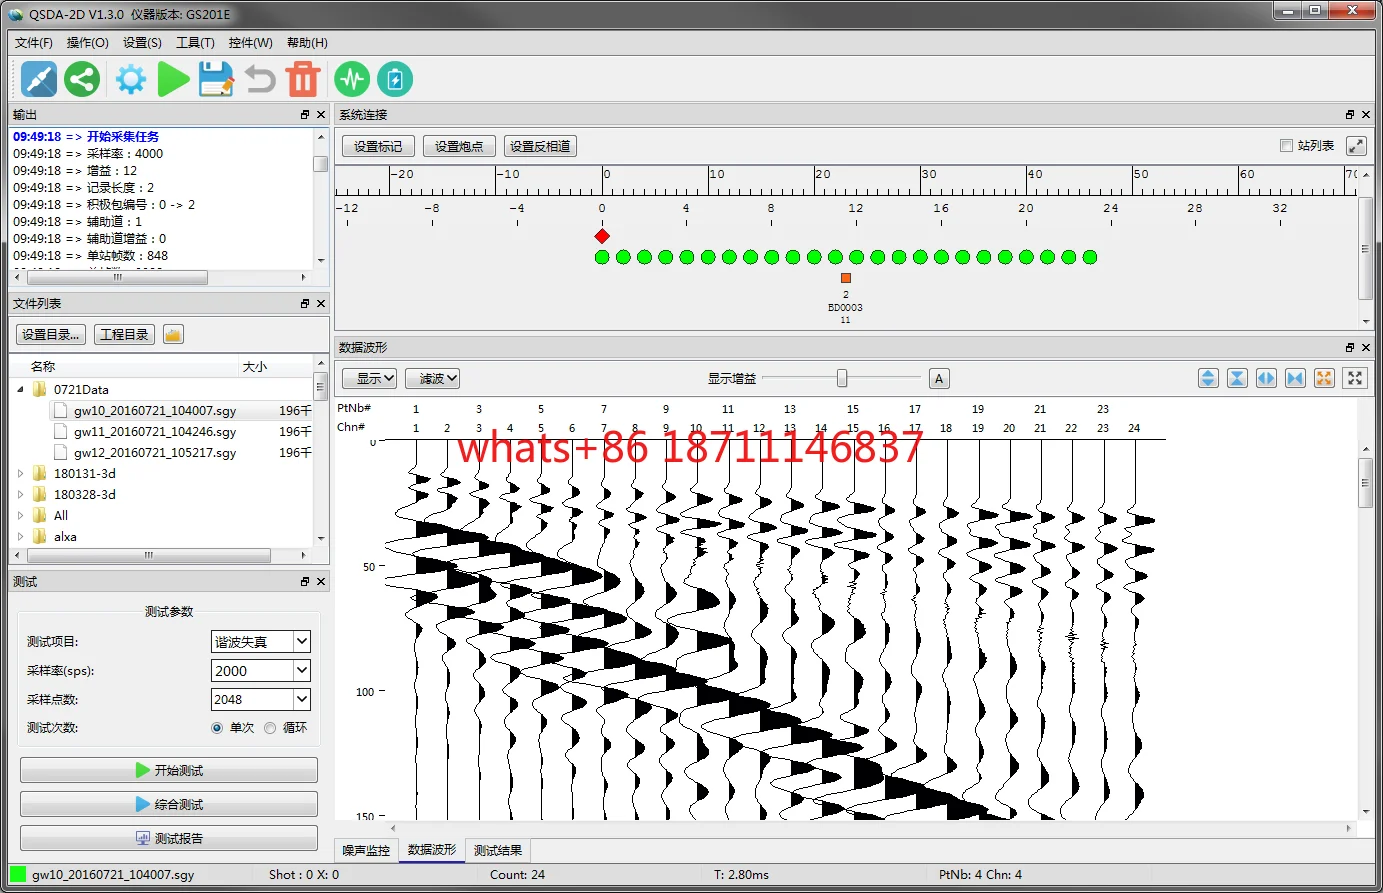Expand the 180328-3d folder
The width and height of the screenshot is (1383, 893).
pos(21,495)
